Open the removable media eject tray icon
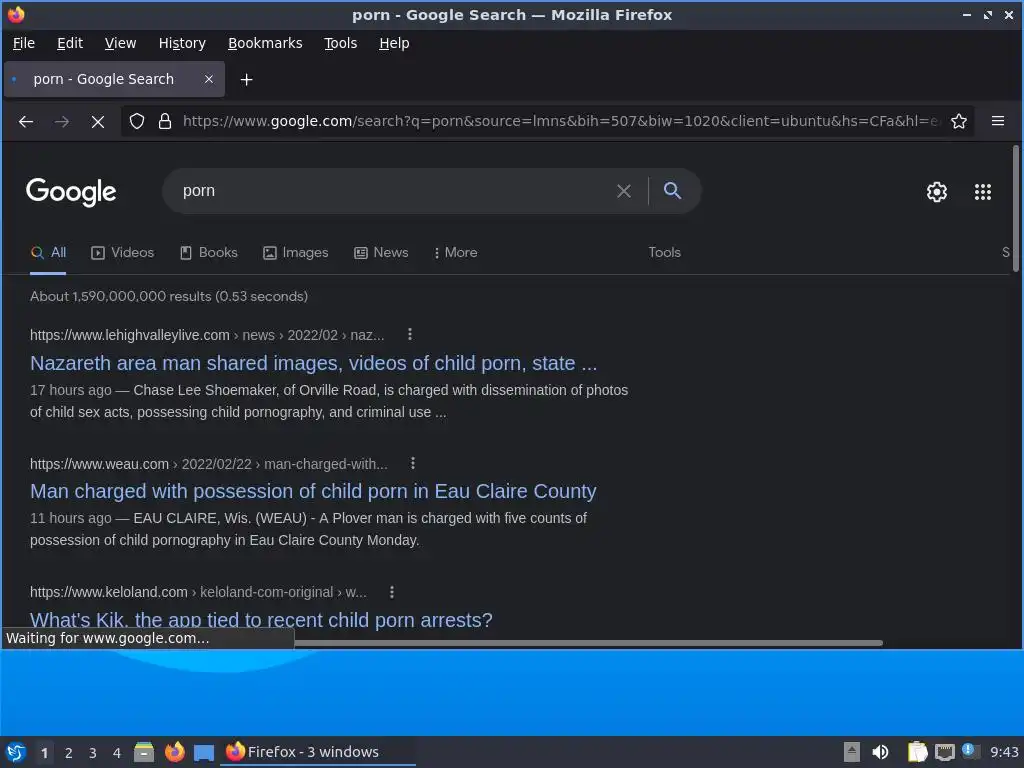This screenshot has height=768, width=1024. pyautogui.click(x=852, y=752)
